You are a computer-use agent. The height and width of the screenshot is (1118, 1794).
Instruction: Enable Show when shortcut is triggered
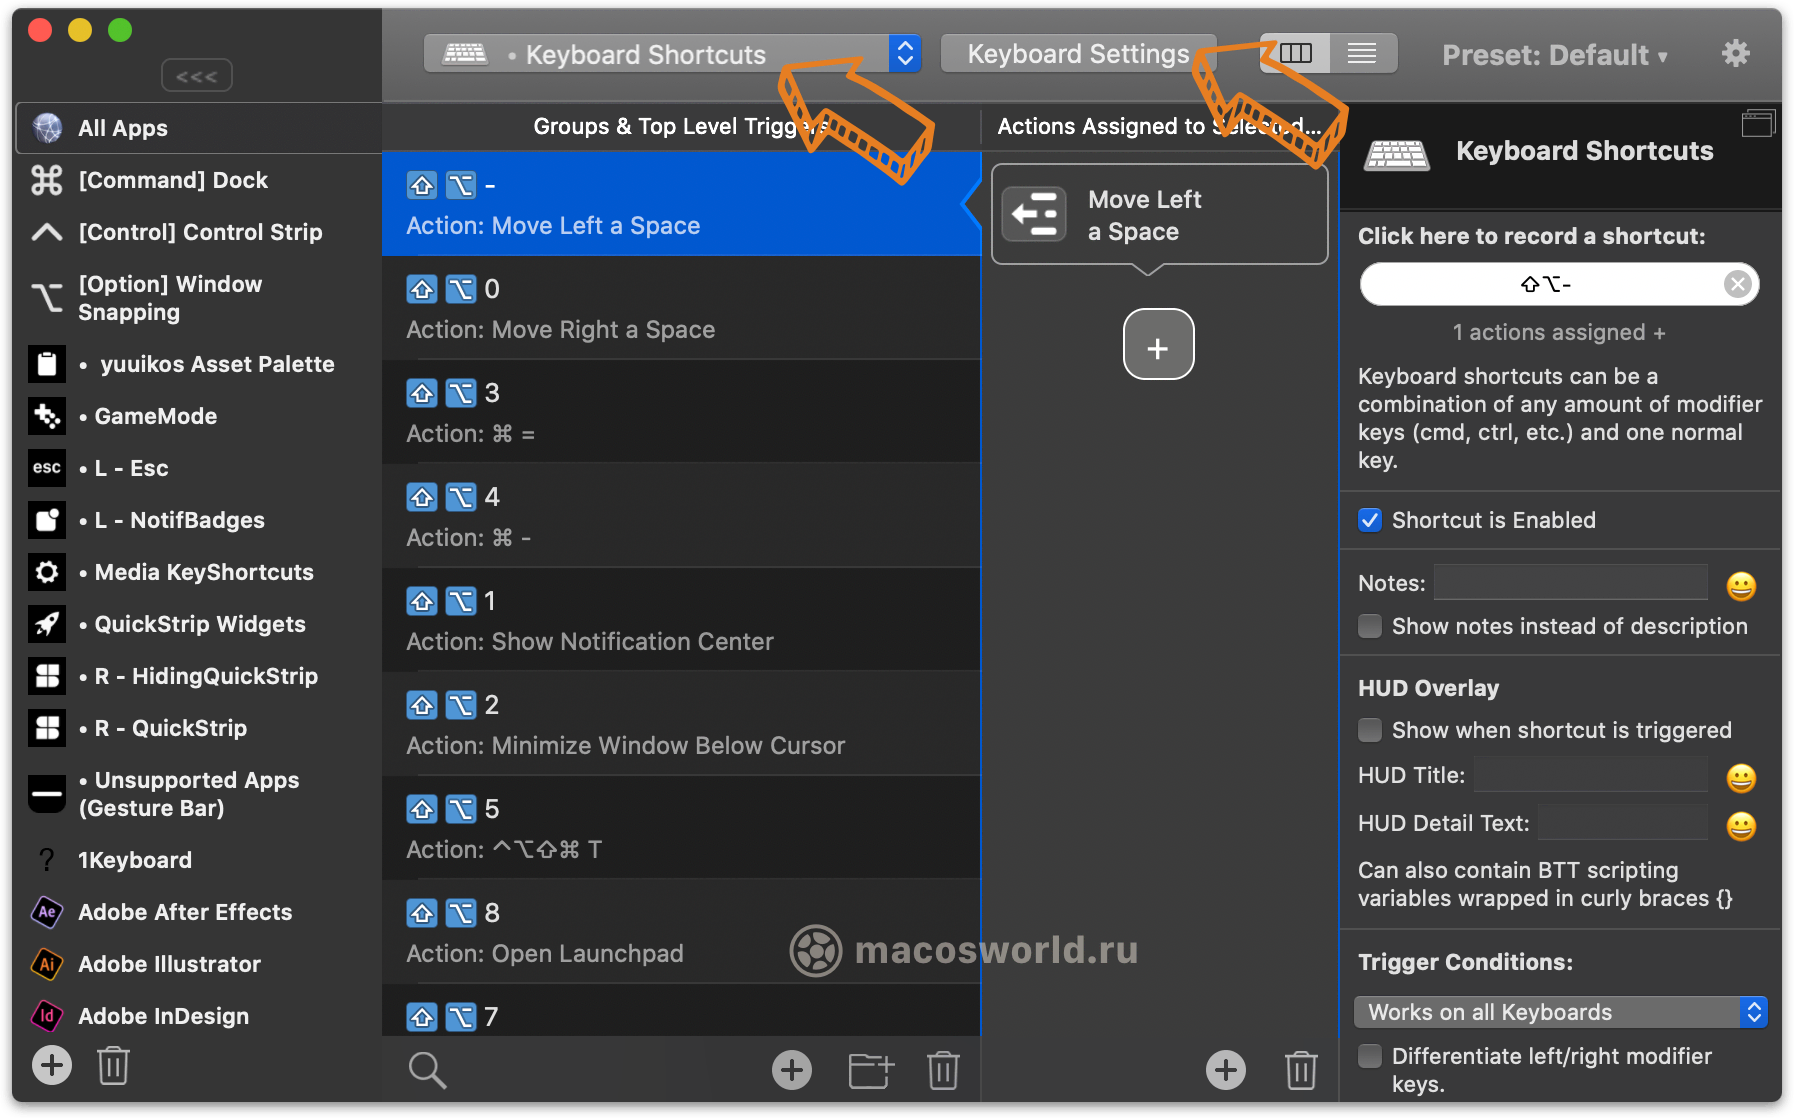(x=1370, y=730)
